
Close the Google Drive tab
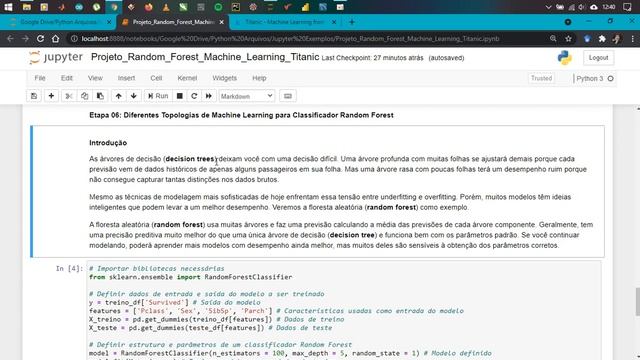point(109,22)
